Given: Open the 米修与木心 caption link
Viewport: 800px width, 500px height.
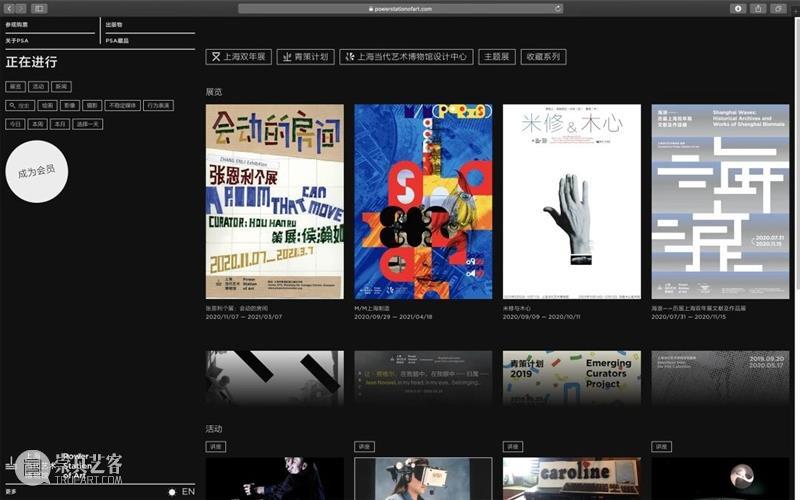Looking at the screenshot, I should 517,308.
